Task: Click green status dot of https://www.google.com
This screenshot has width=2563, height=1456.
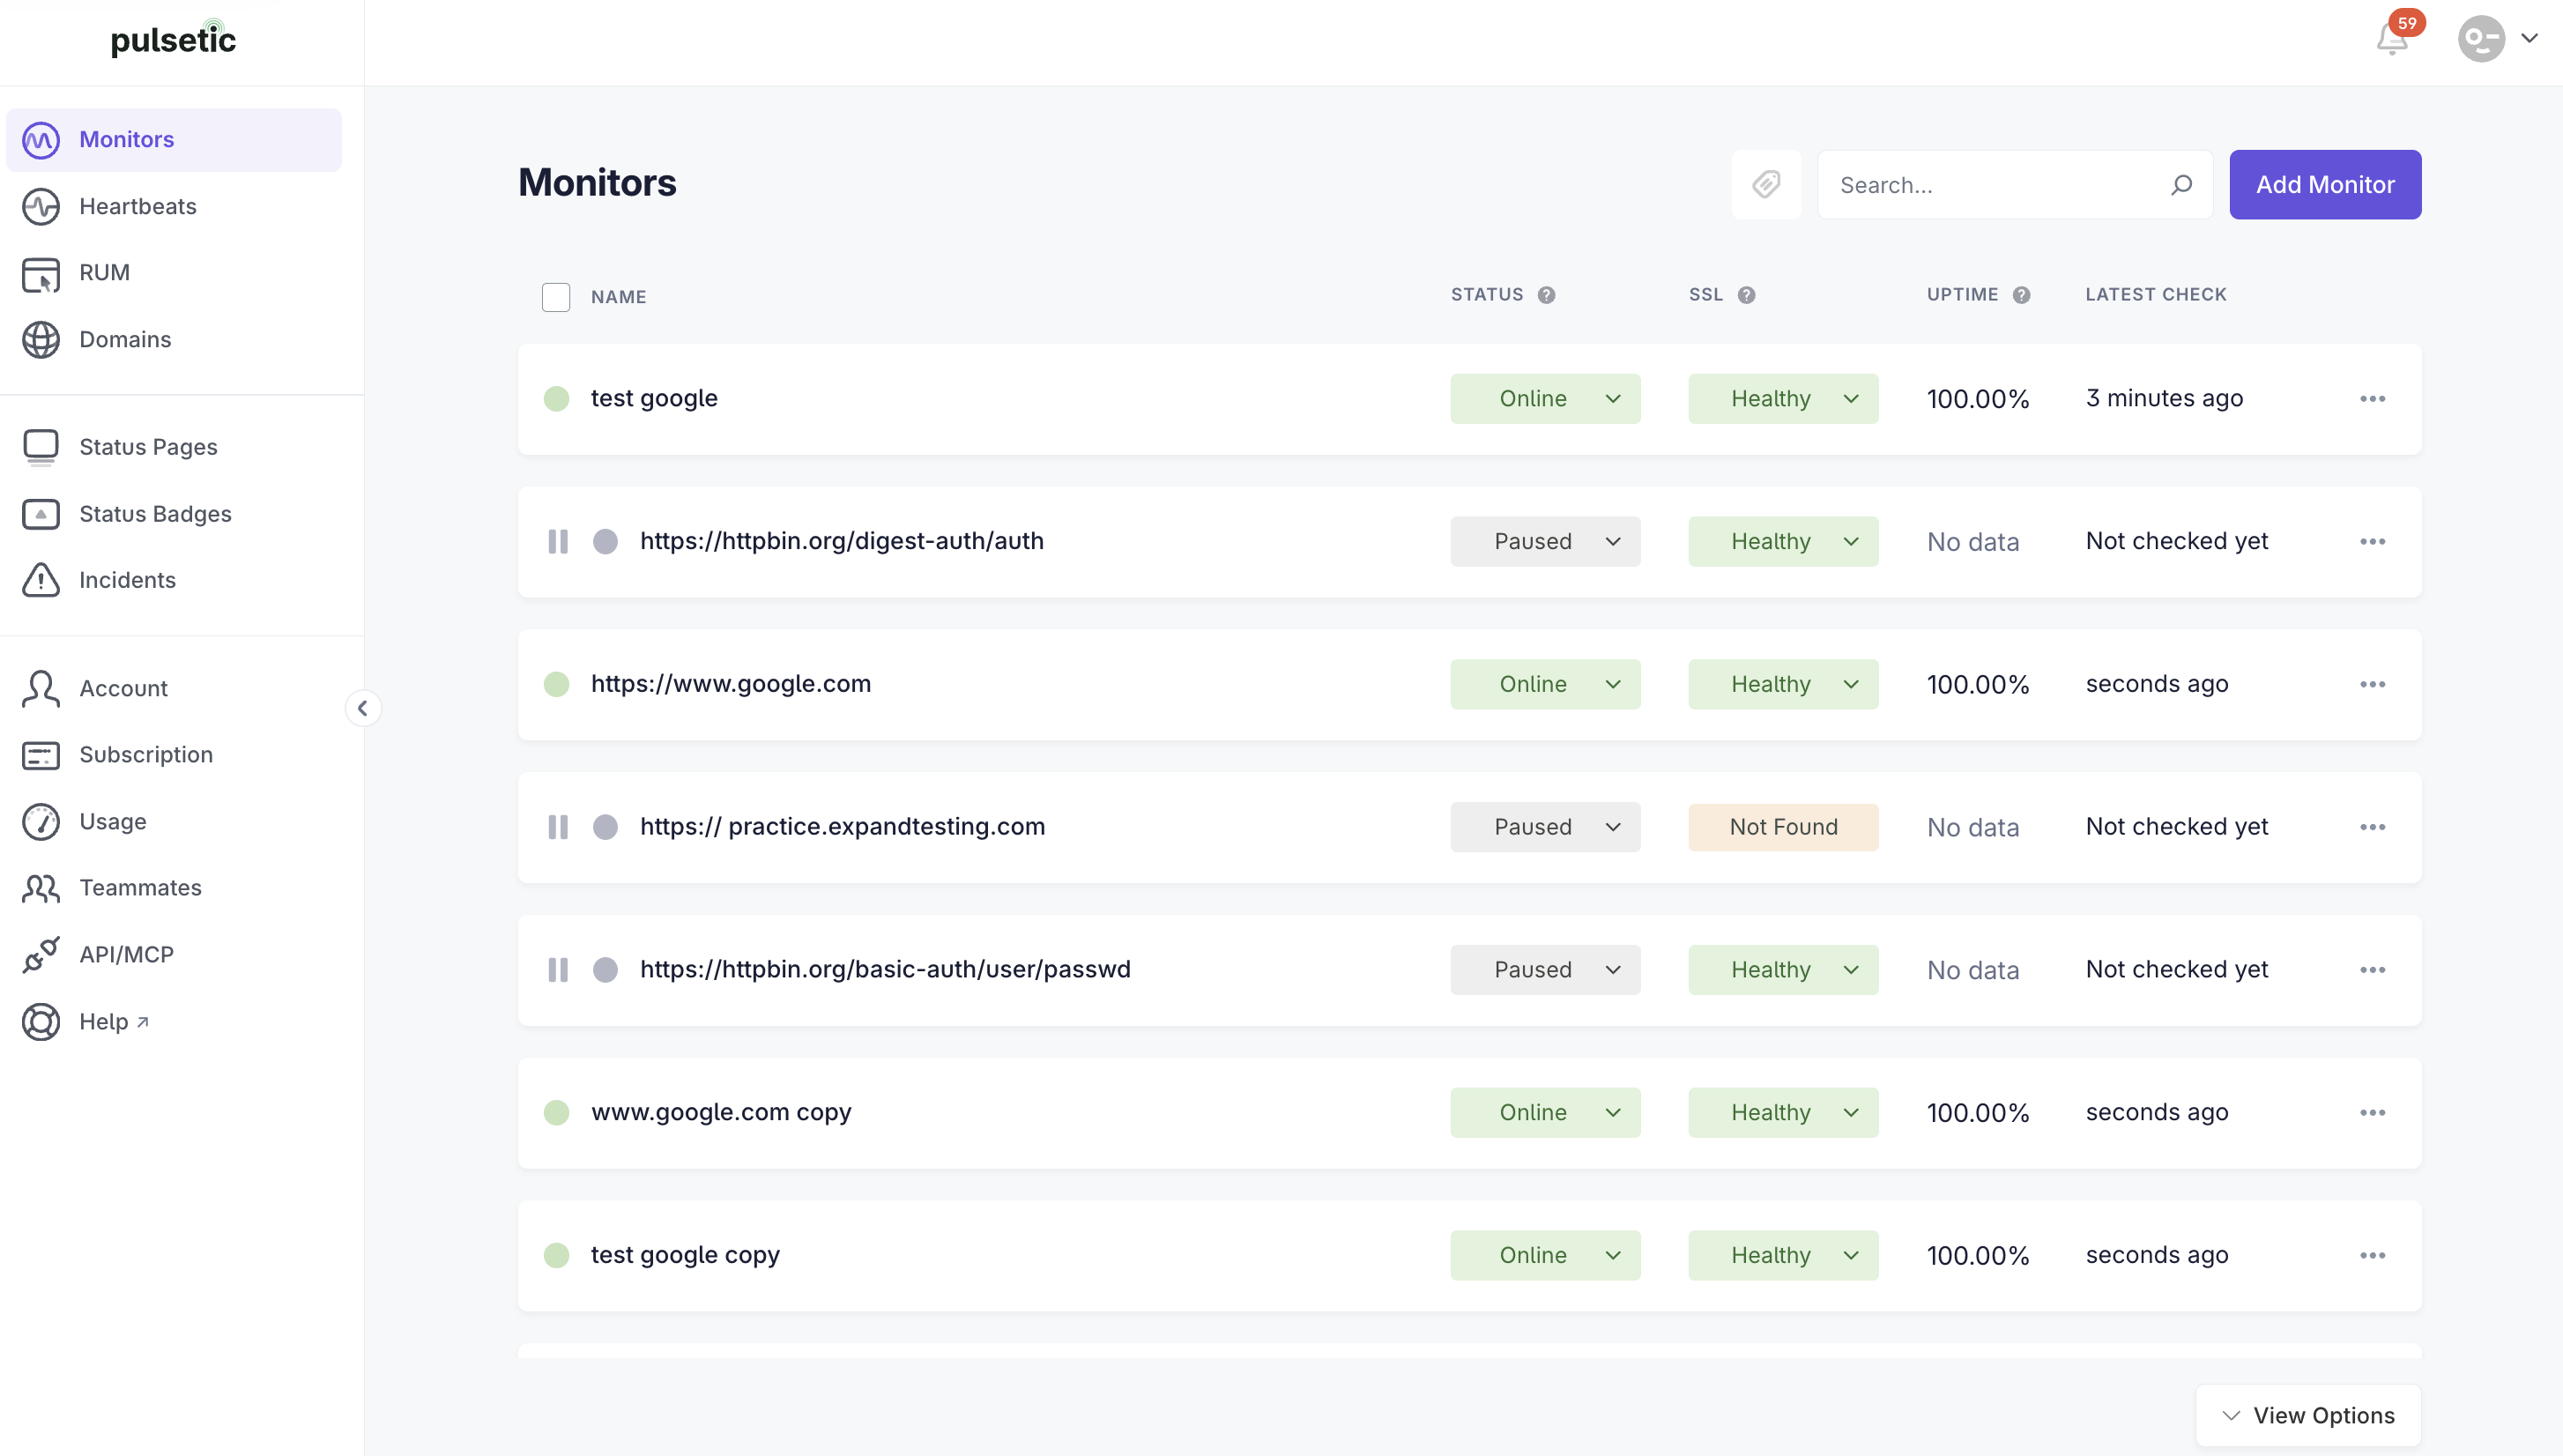Action: click(x=556, y=685)
